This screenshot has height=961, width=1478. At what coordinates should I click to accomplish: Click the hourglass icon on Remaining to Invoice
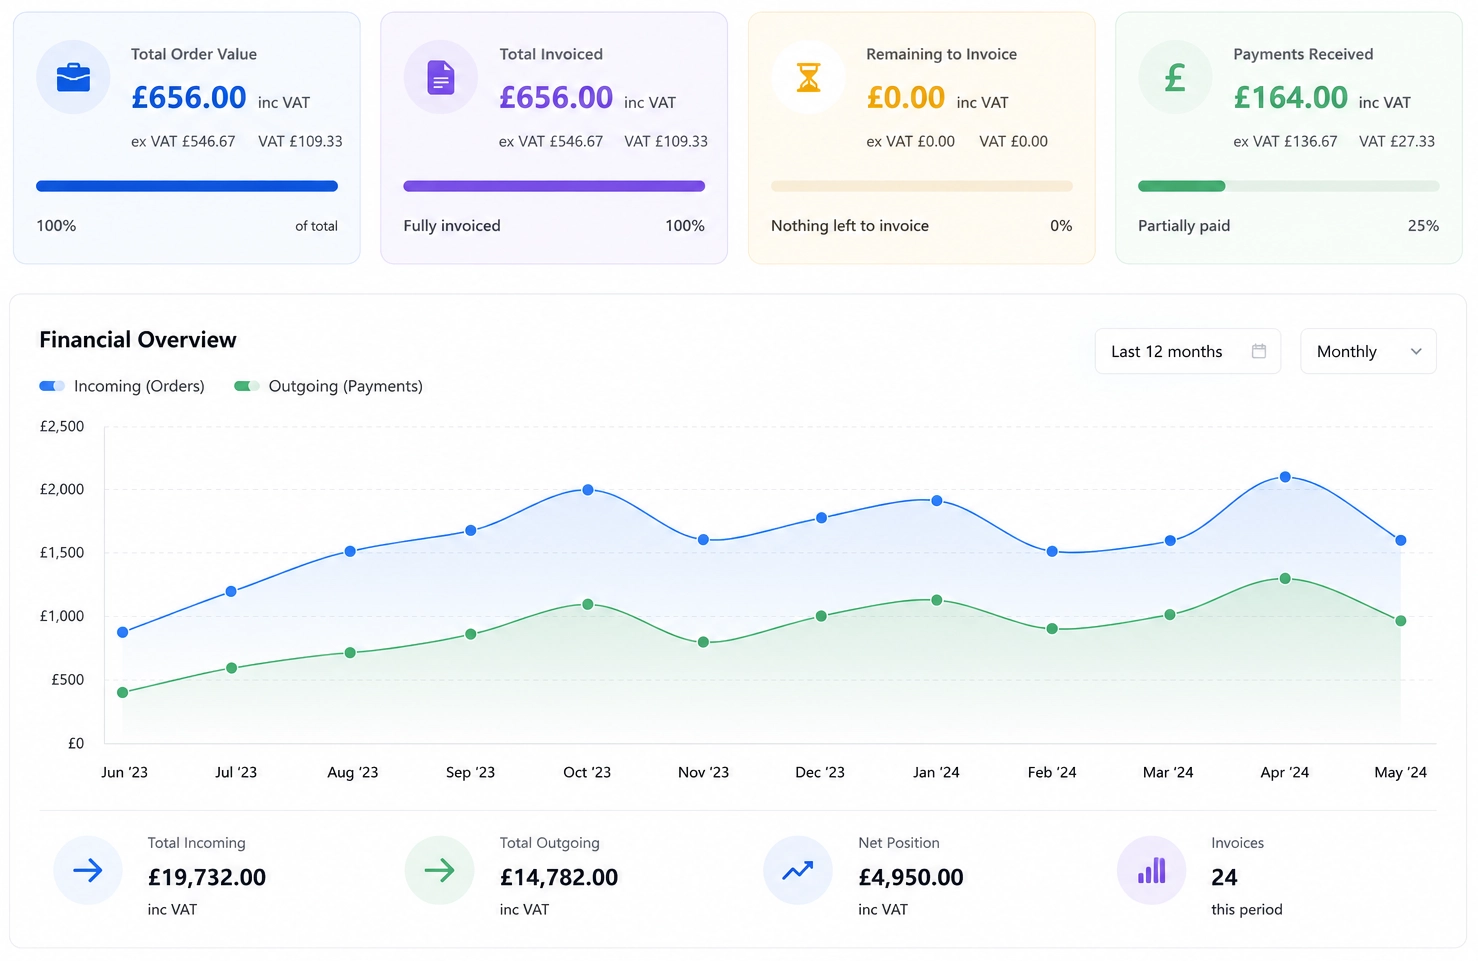click(808, 77)
